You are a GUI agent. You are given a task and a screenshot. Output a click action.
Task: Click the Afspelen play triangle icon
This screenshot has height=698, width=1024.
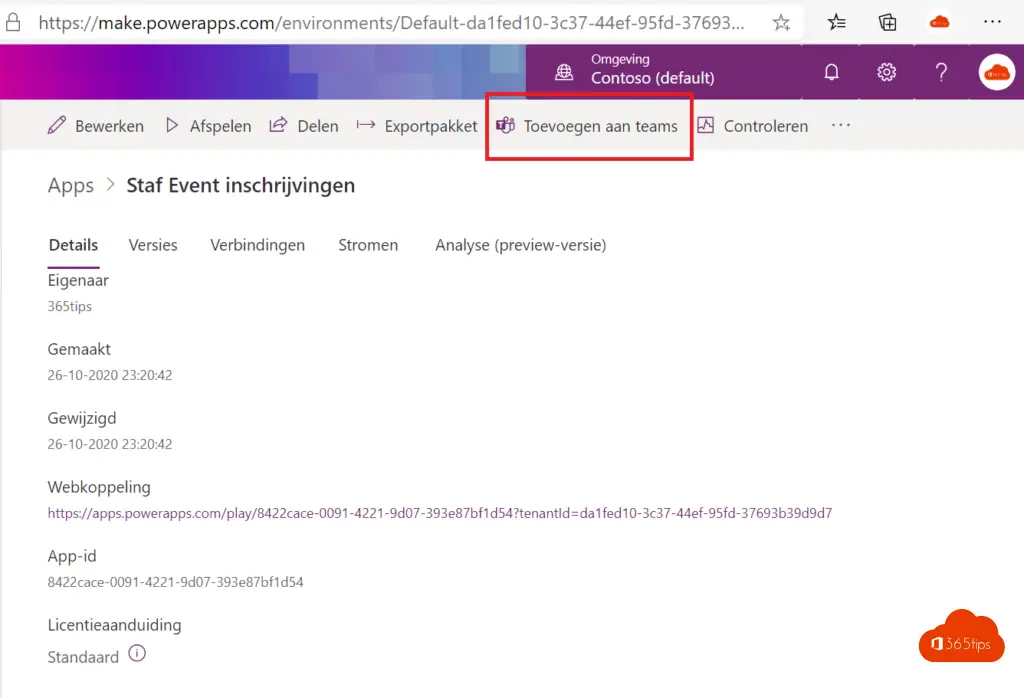coord(172,125)
